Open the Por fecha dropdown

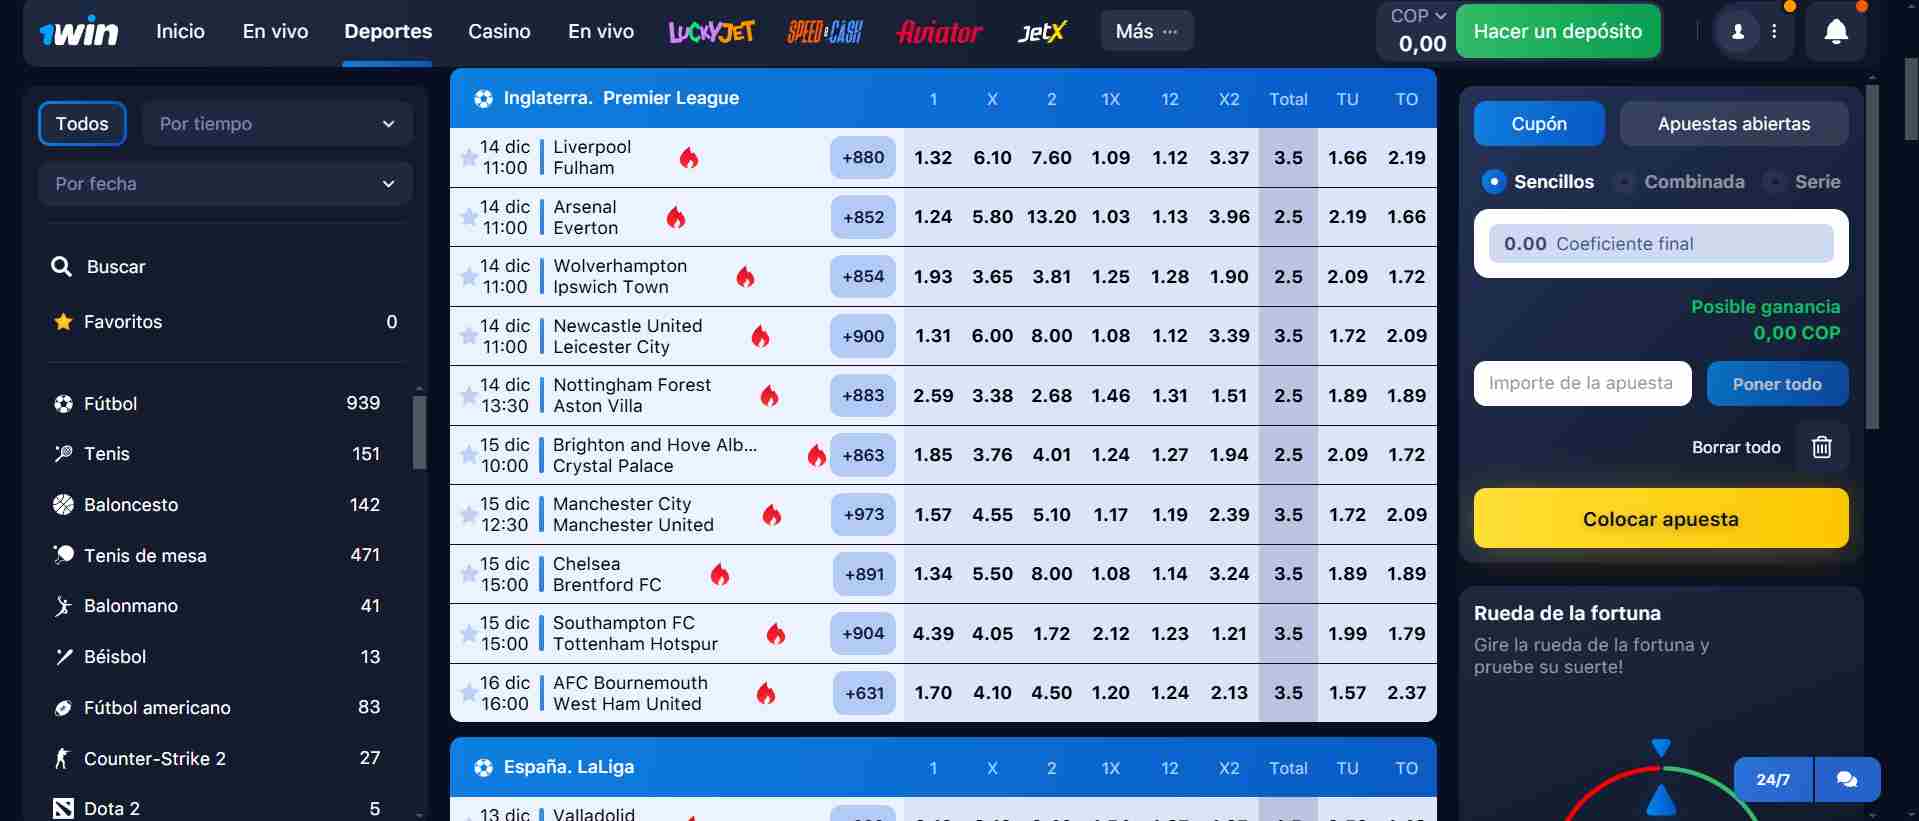point(225,184)
